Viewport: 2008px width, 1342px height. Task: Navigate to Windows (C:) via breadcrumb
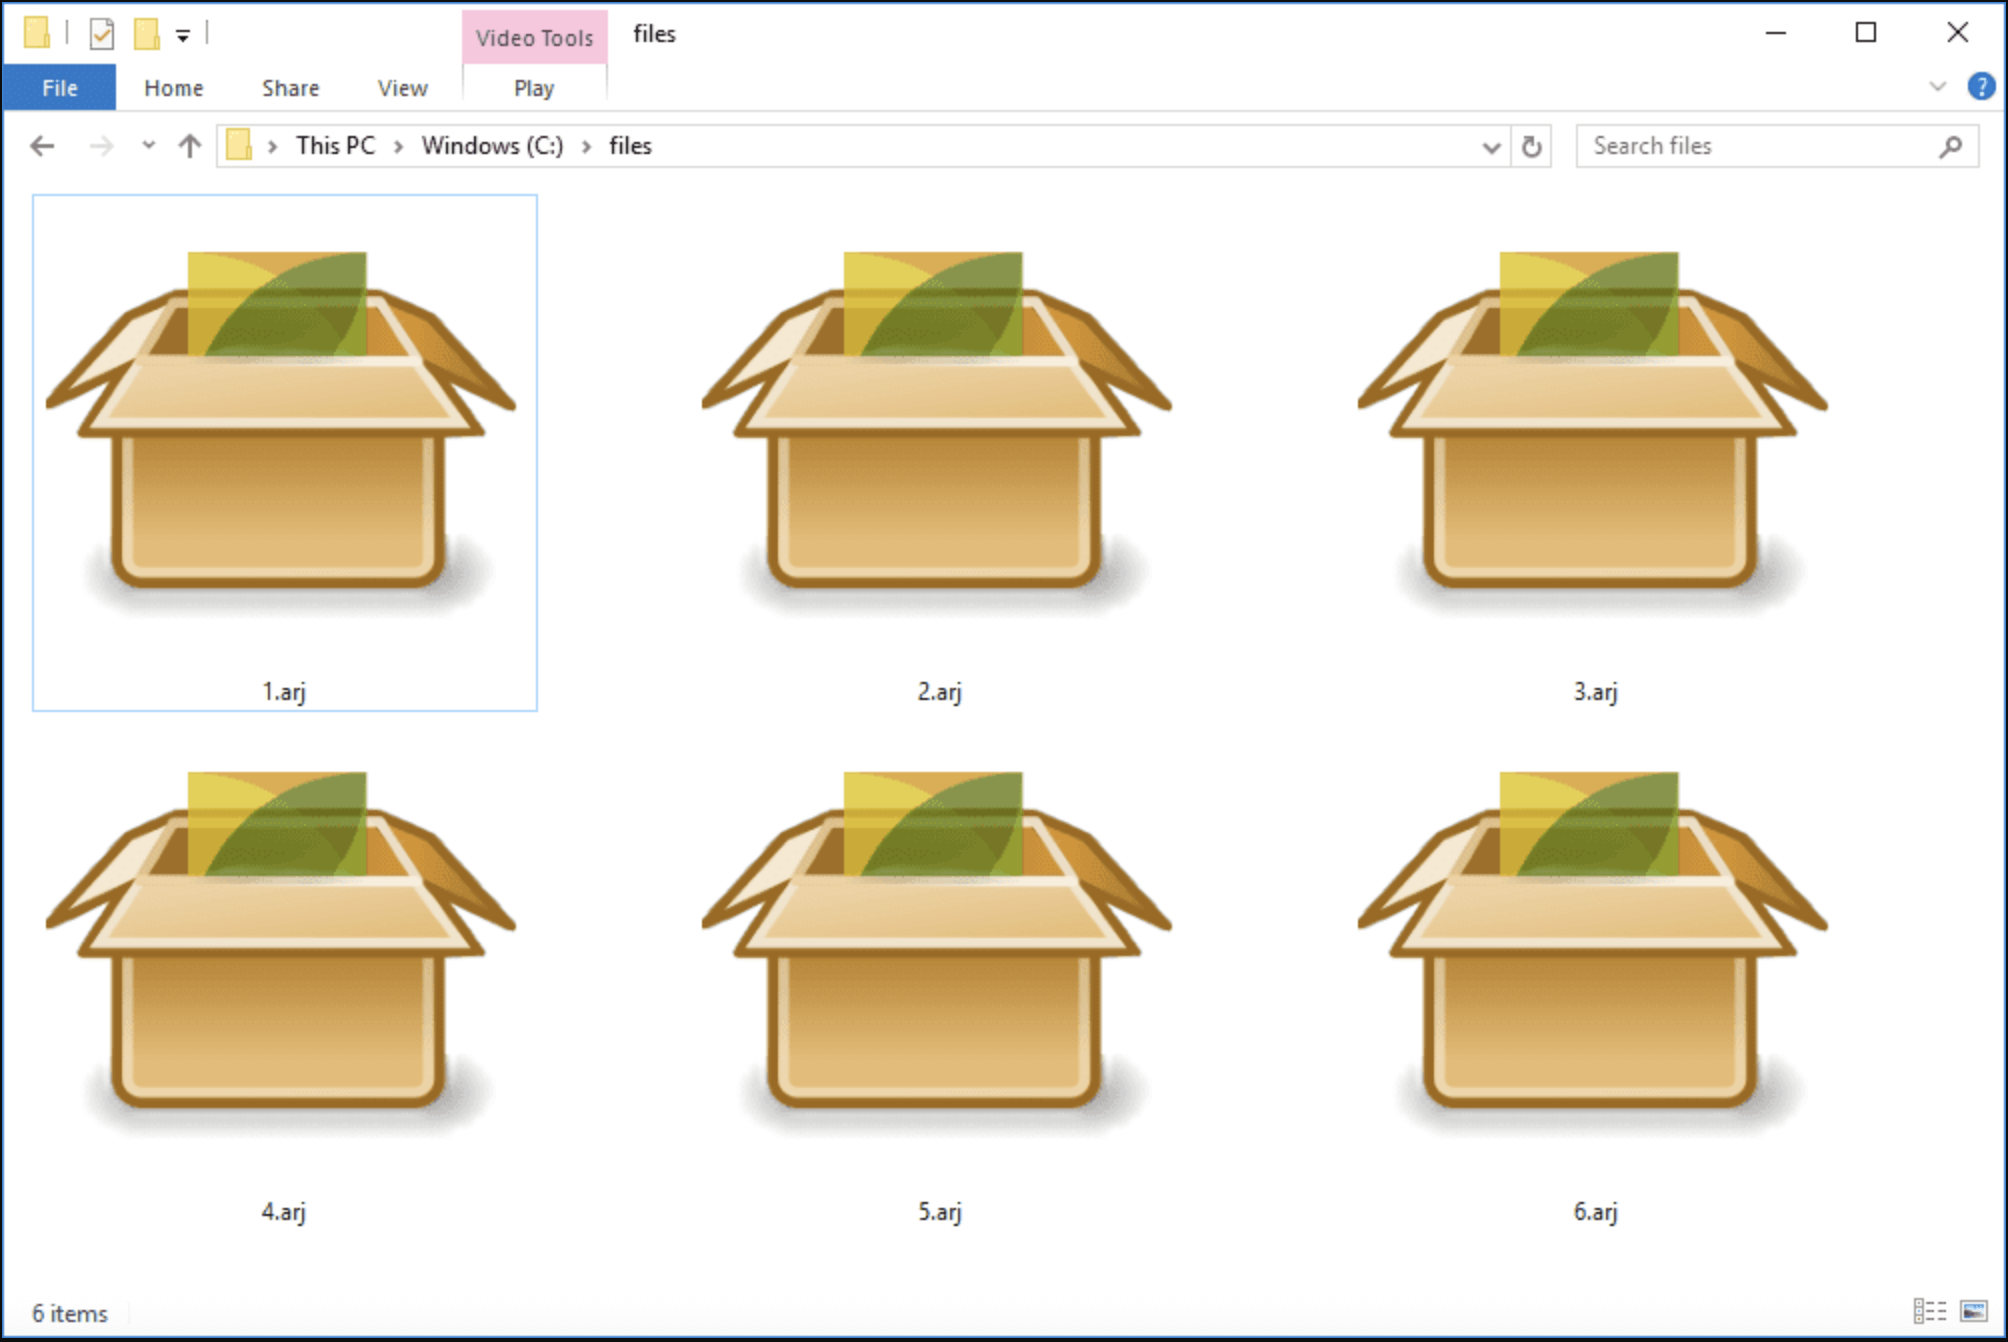coord(491,145)
